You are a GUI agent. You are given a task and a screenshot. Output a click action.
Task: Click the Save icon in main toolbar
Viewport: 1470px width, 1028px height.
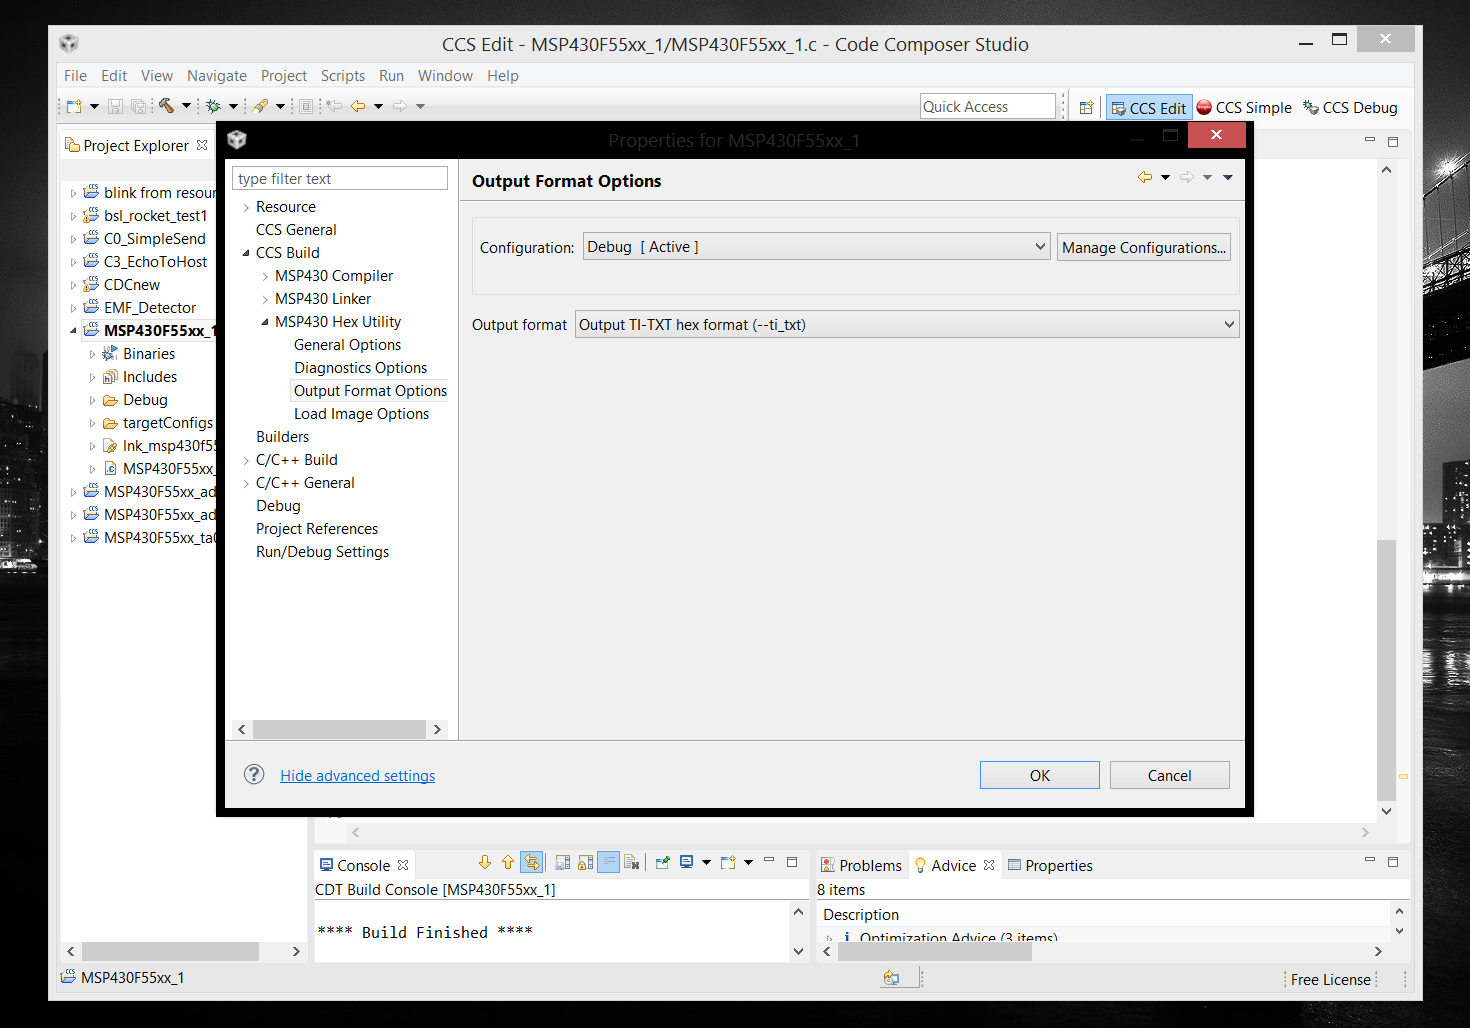(x=115, y=106)
